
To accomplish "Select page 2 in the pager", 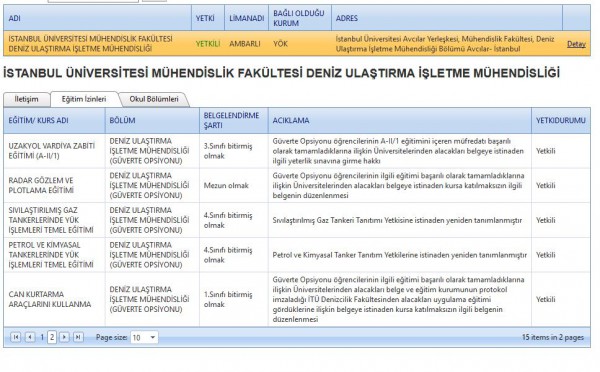I will [x=52, y=338].
